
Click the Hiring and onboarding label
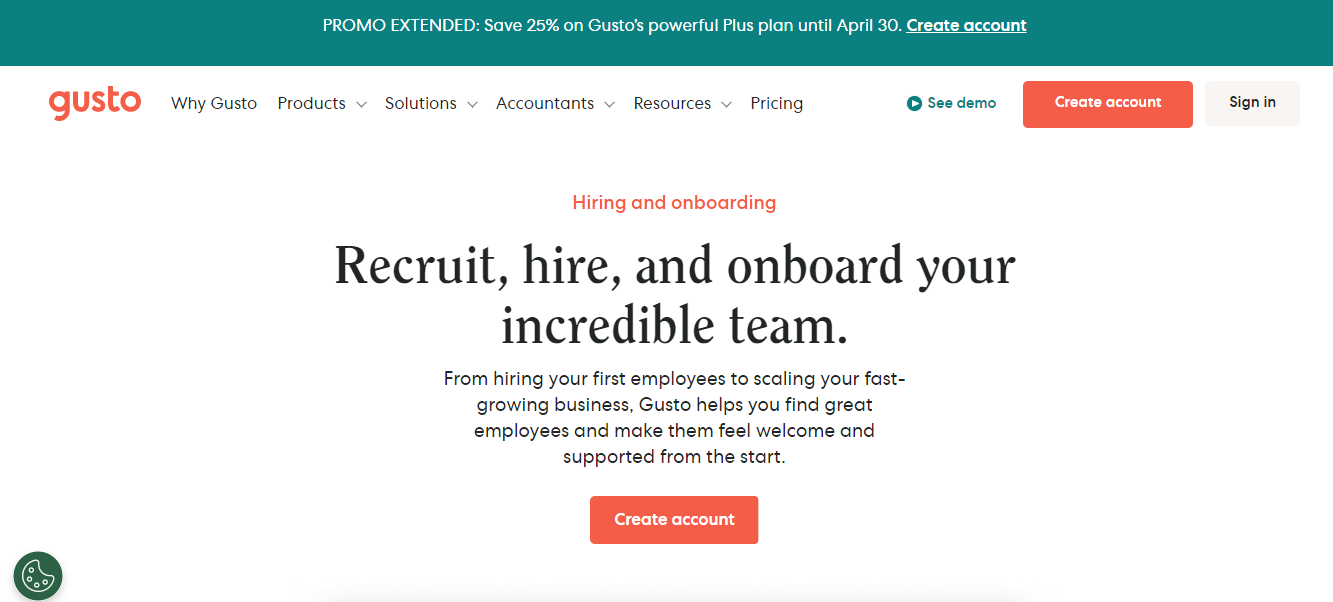(674, 203)
